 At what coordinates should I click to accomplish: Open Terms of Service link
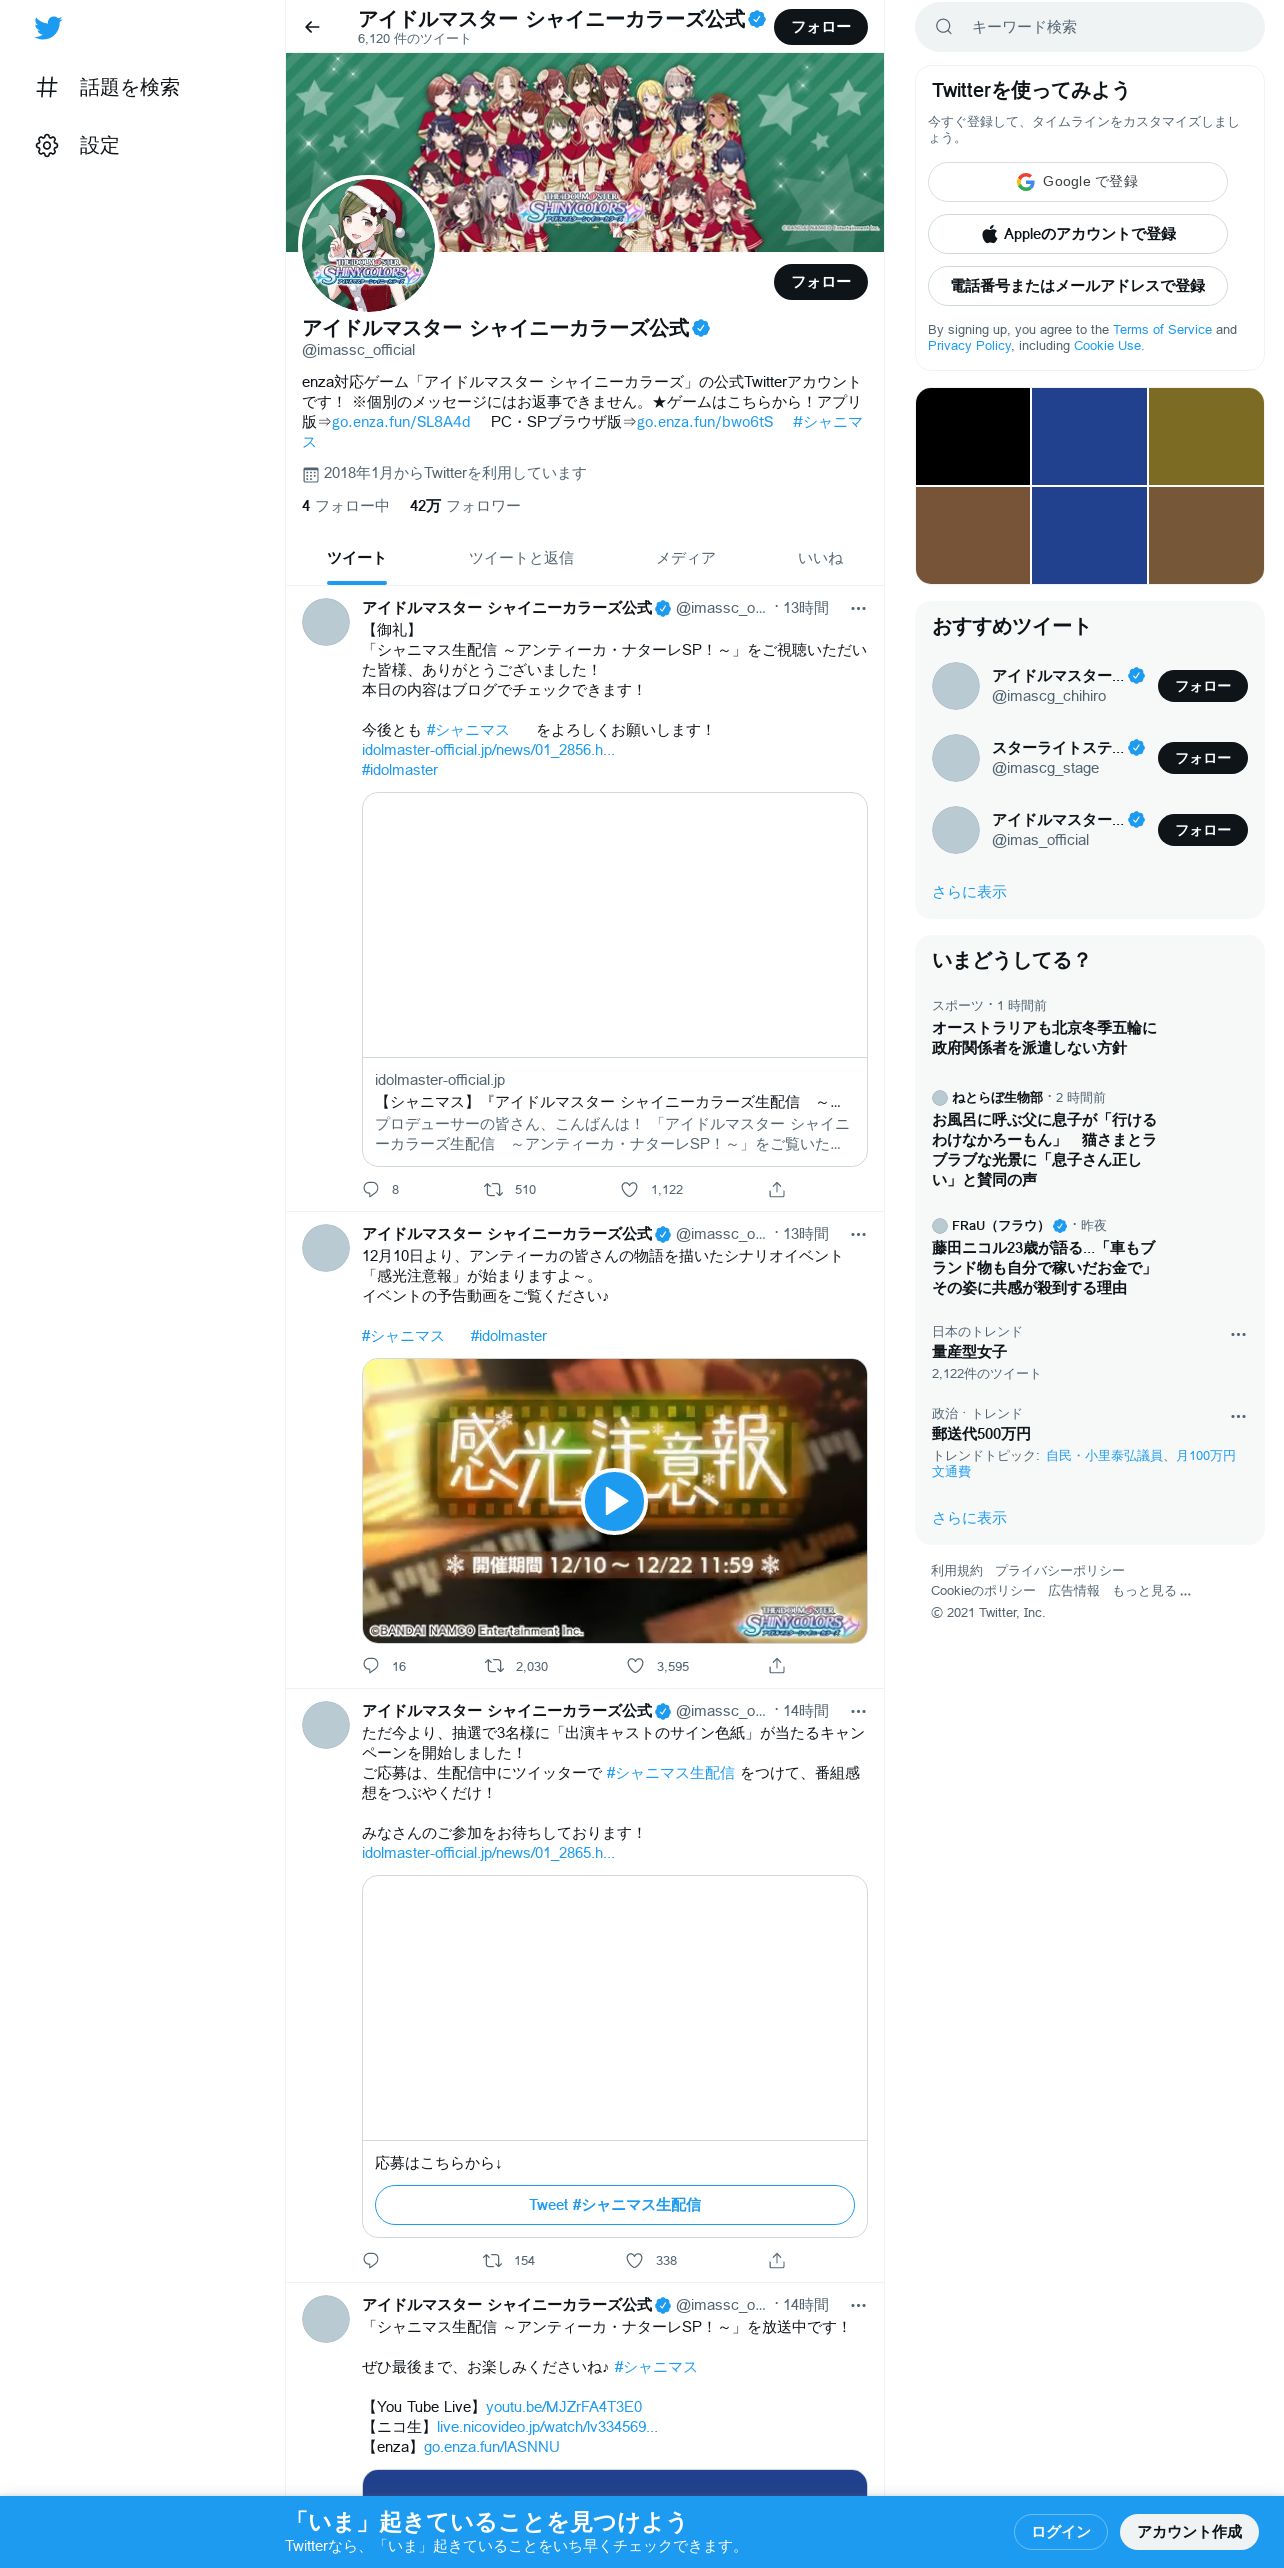click(x=1162, y=329)
